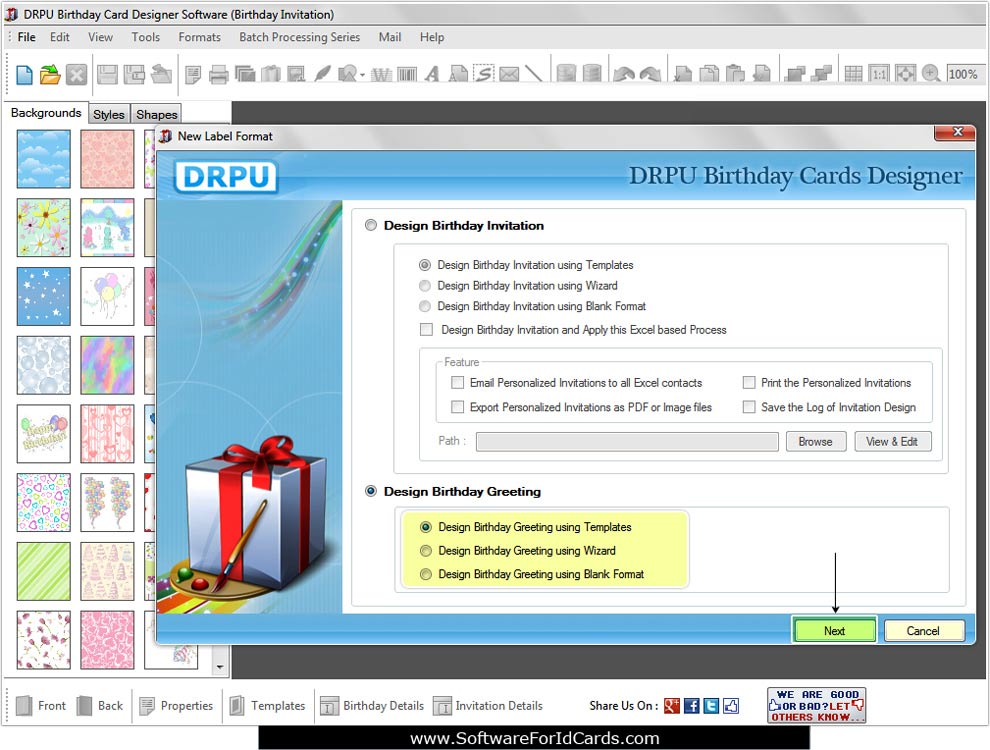Click the Browse button

815,441
